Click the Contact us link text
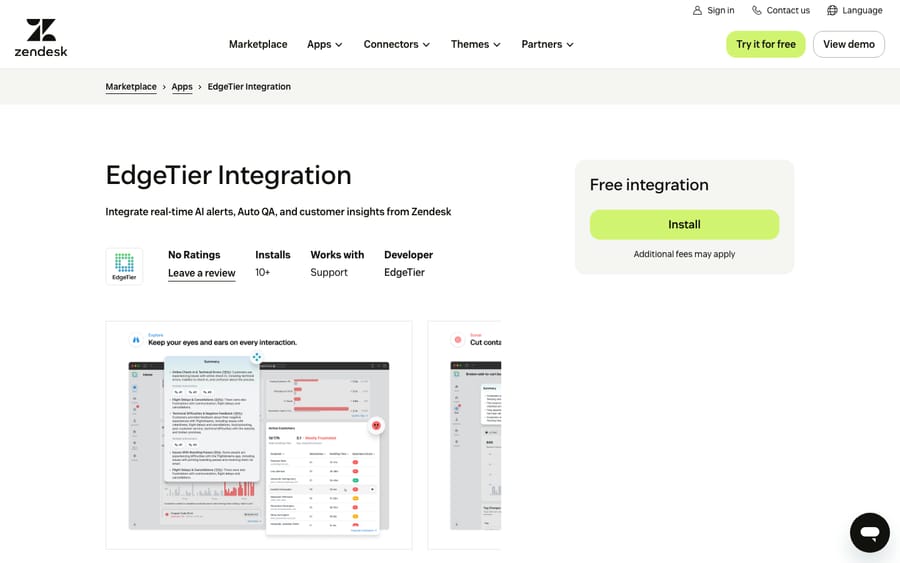The width and height of the screenshot is (900, 563). [x=788, y=10]
